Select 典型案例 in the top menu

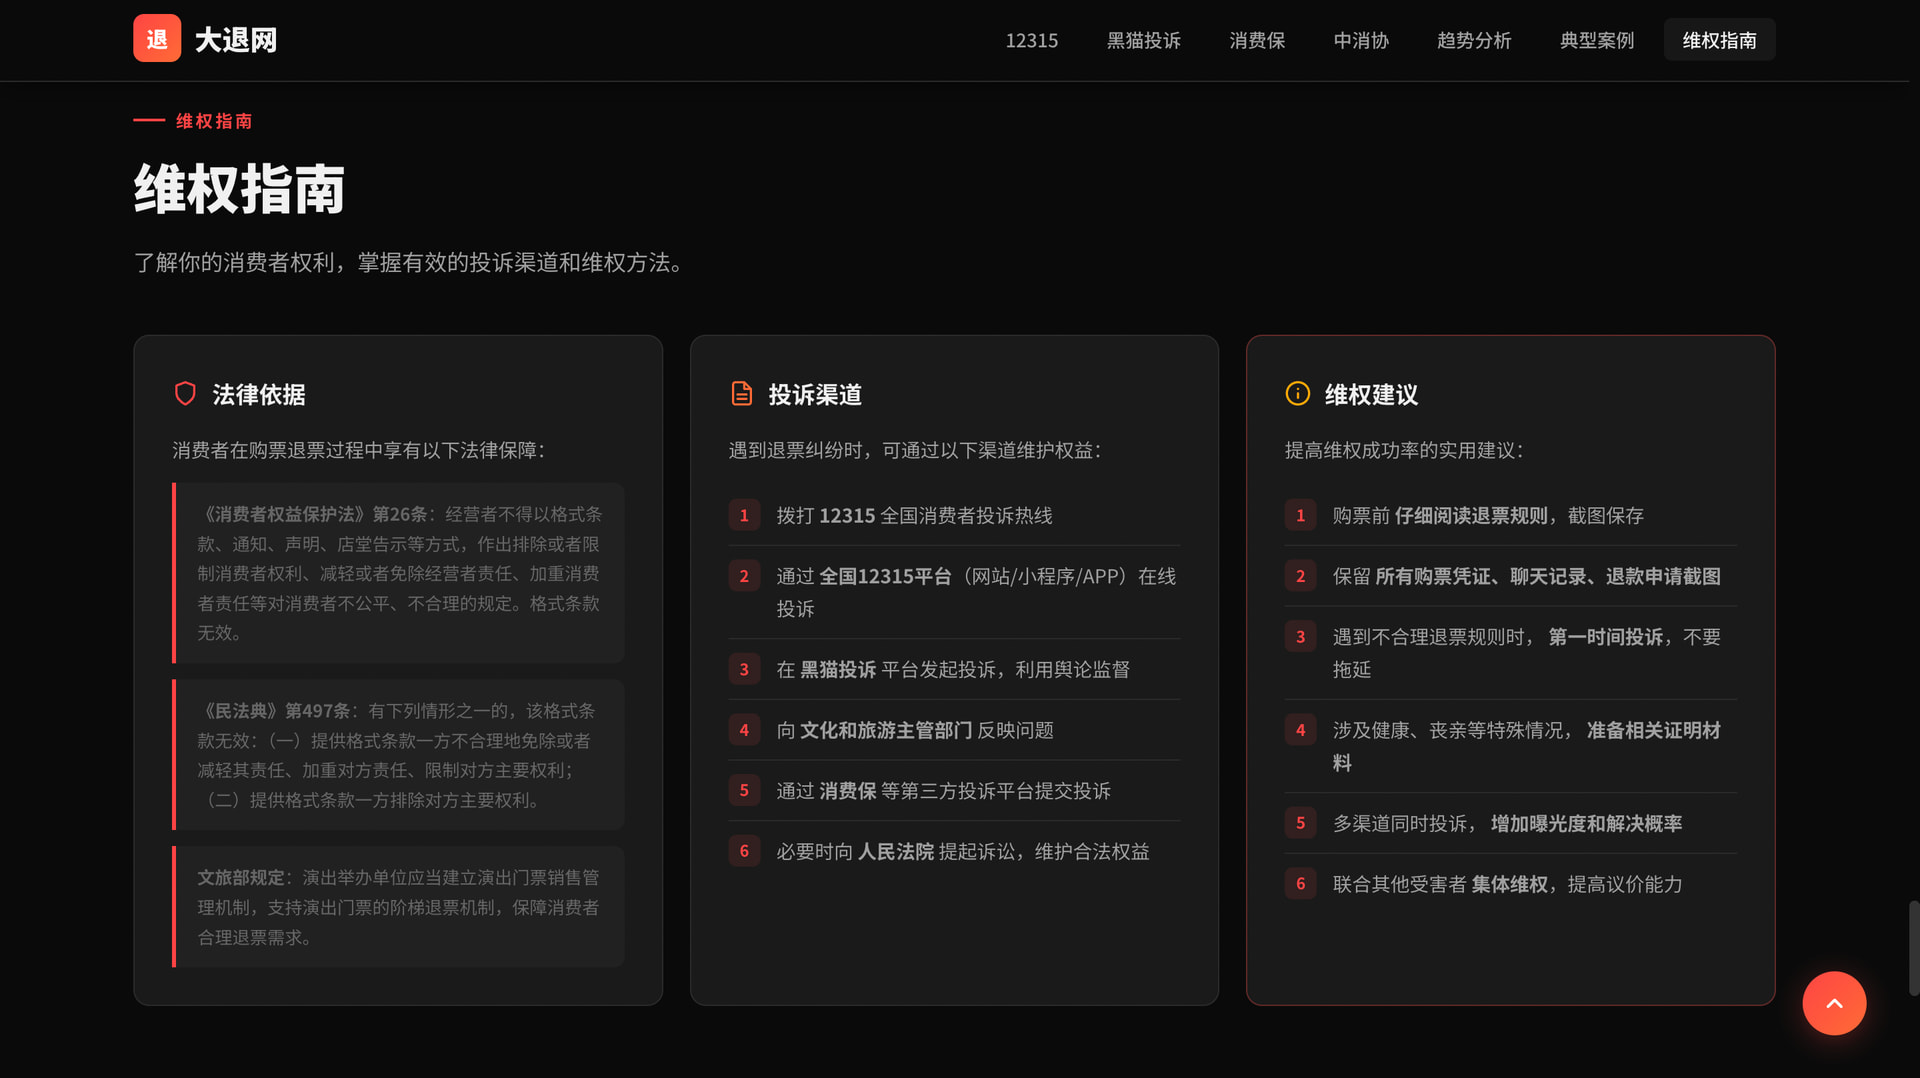[x=1597, y=40]
